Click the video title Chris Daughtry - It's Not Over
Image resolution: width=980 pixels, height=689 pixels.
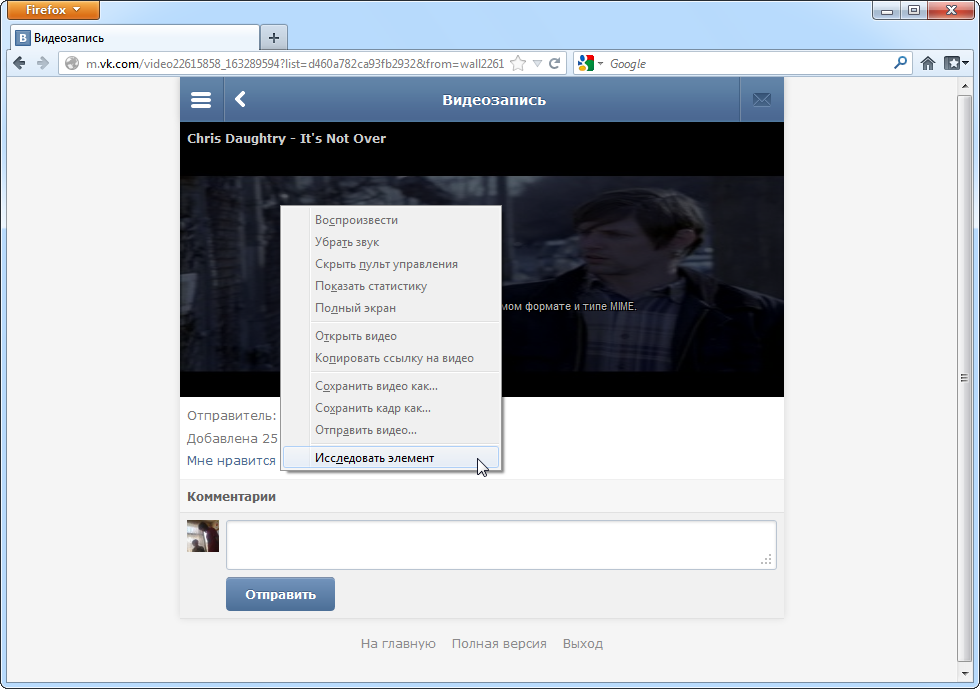(286, 138)
